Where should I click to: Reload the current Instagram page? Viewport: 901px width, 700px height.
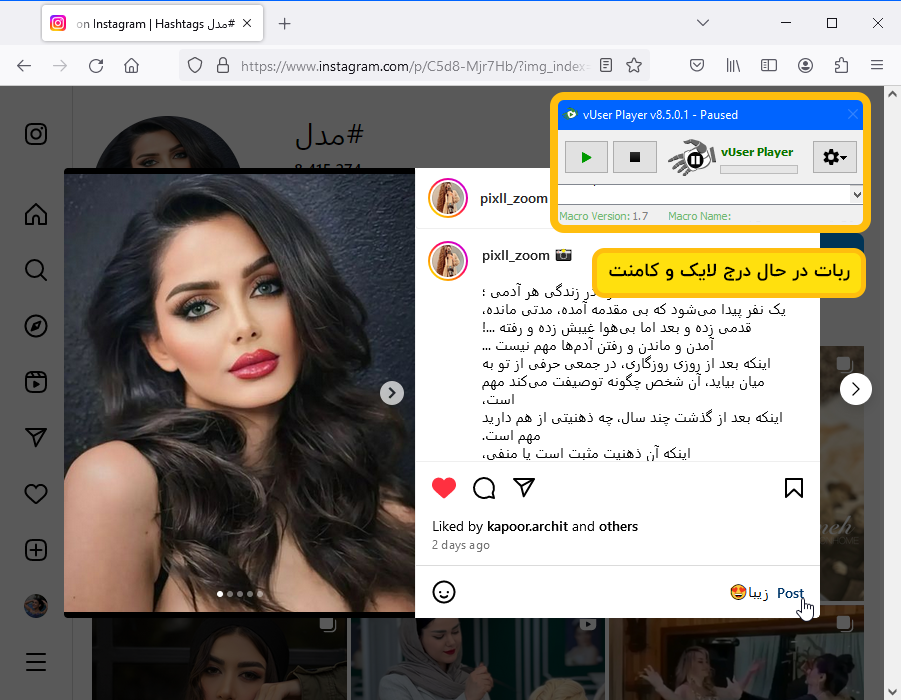(96, 66)
